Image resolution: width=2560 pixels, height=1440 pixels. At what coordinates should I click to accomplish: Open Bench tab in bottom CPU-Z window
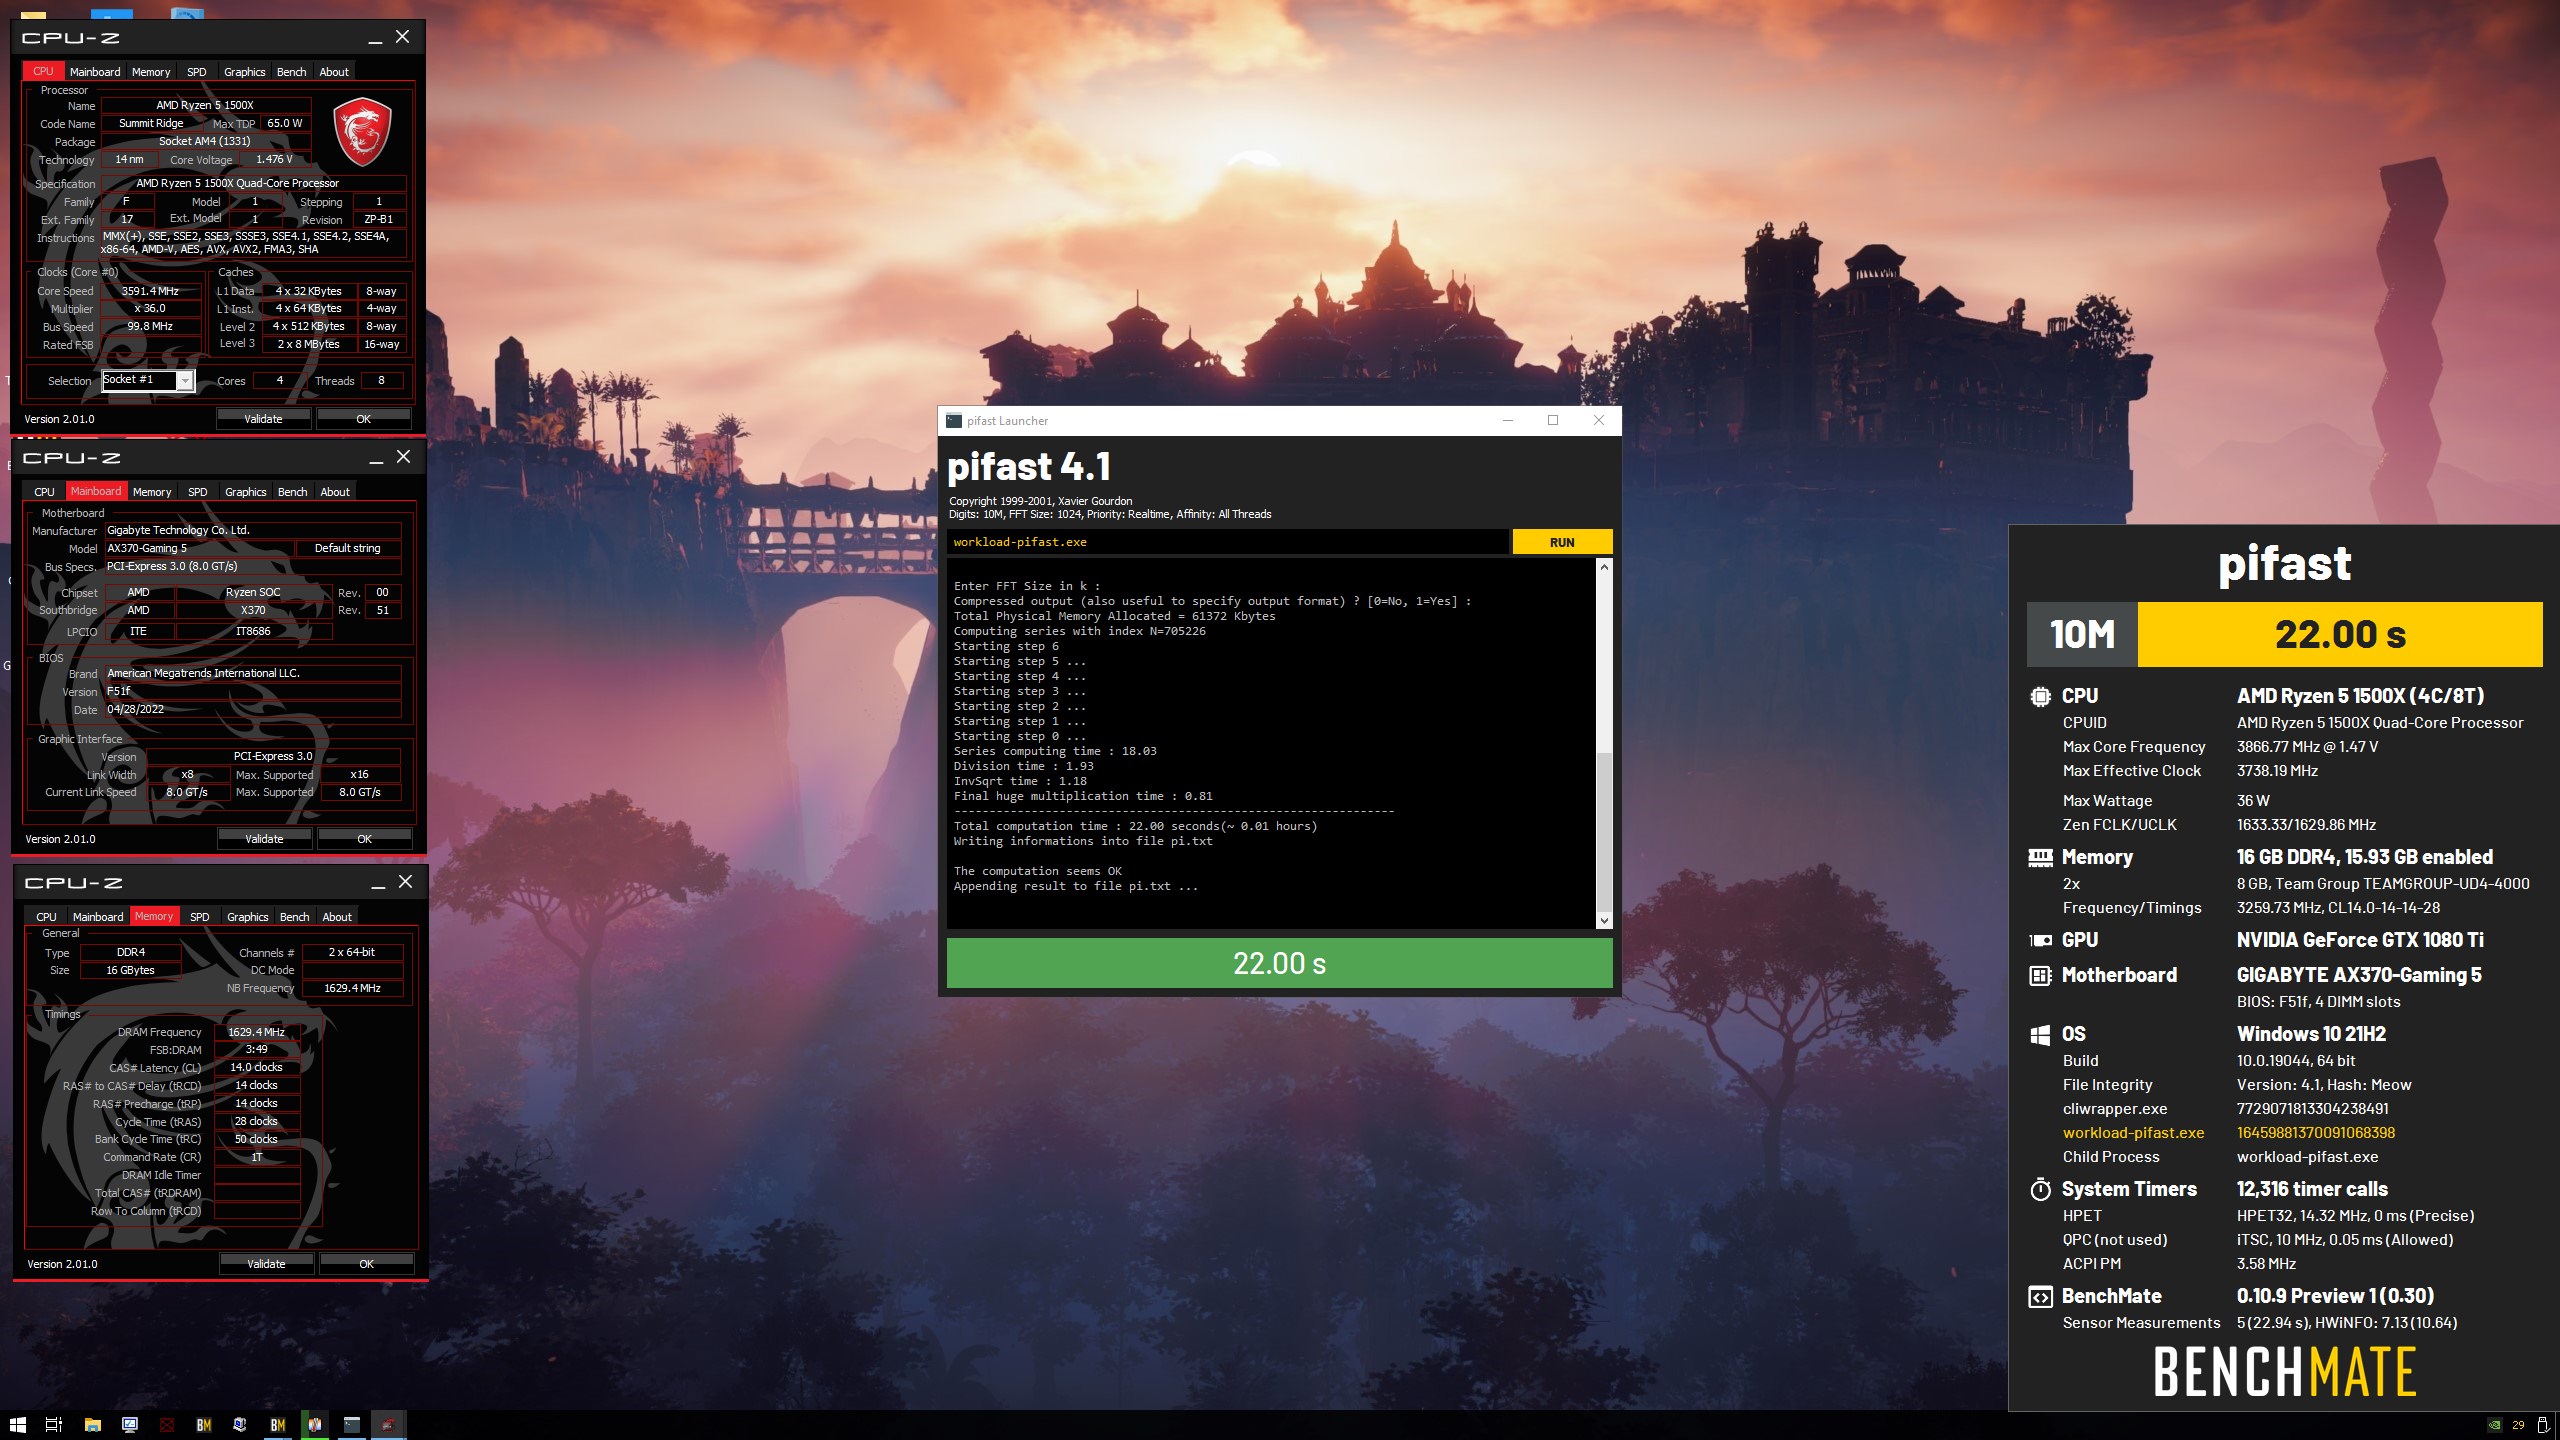(x=295, y=917)
